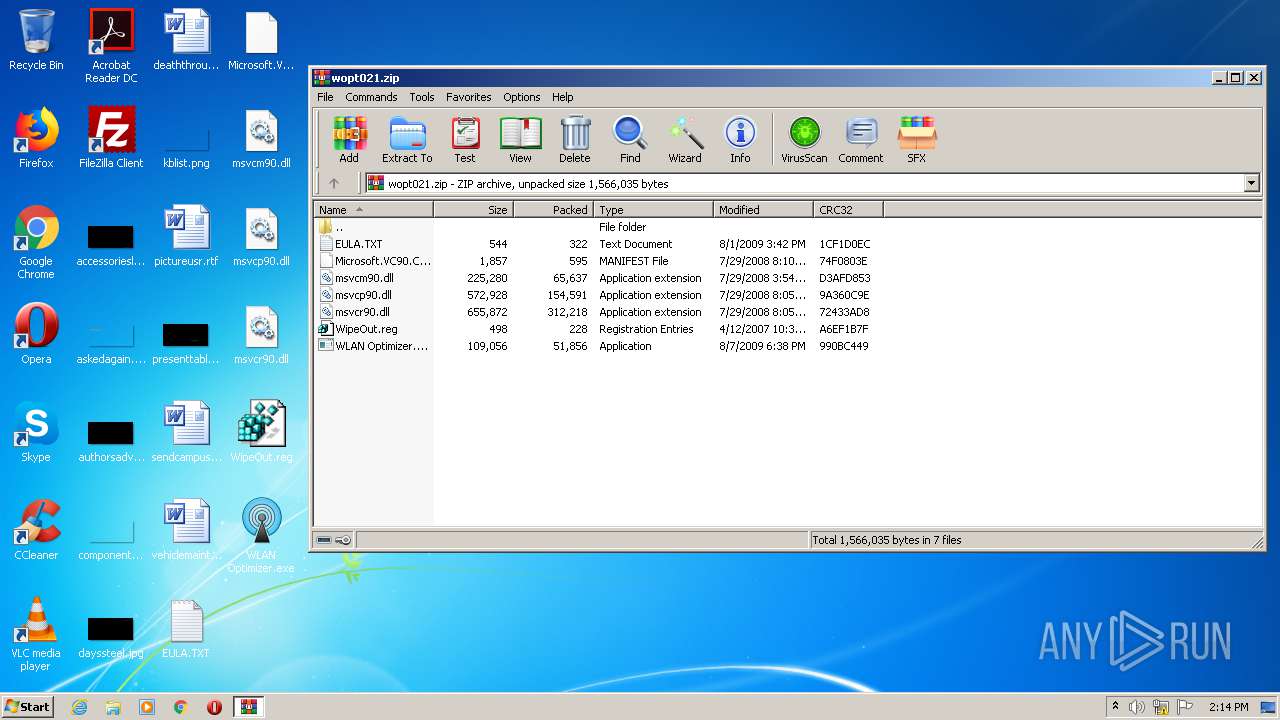Open the Windows Start menu
1280x720 pixels.
point(28,706)
